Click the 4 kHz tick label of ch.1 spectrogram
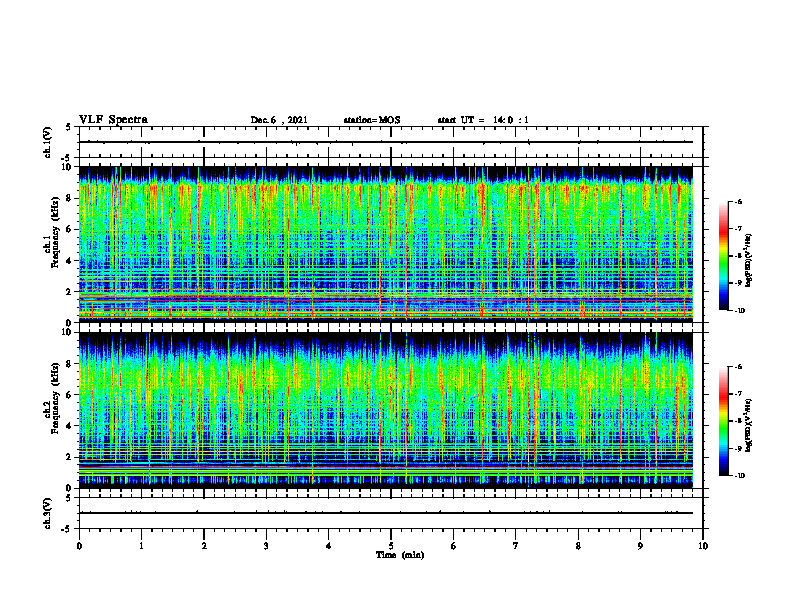 (x=69, y=261)
